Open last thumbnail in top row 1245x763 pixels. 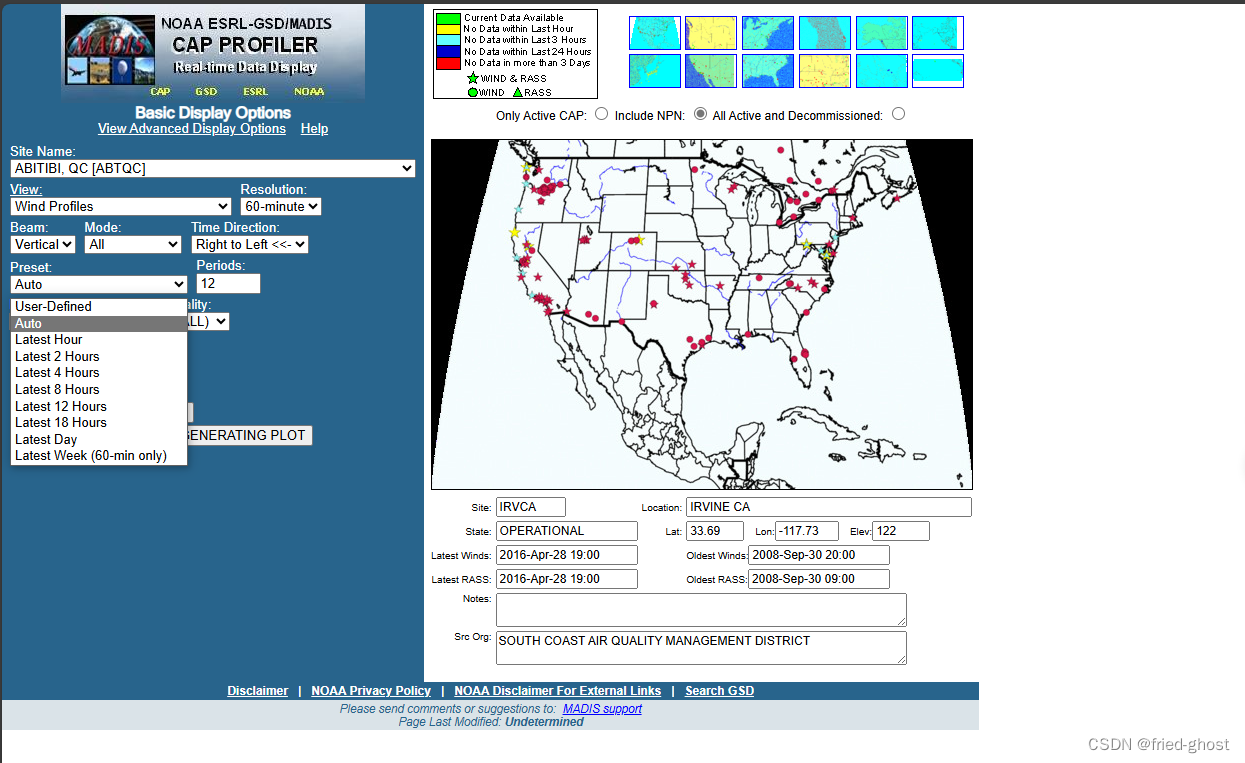click(x=938, y=33)
